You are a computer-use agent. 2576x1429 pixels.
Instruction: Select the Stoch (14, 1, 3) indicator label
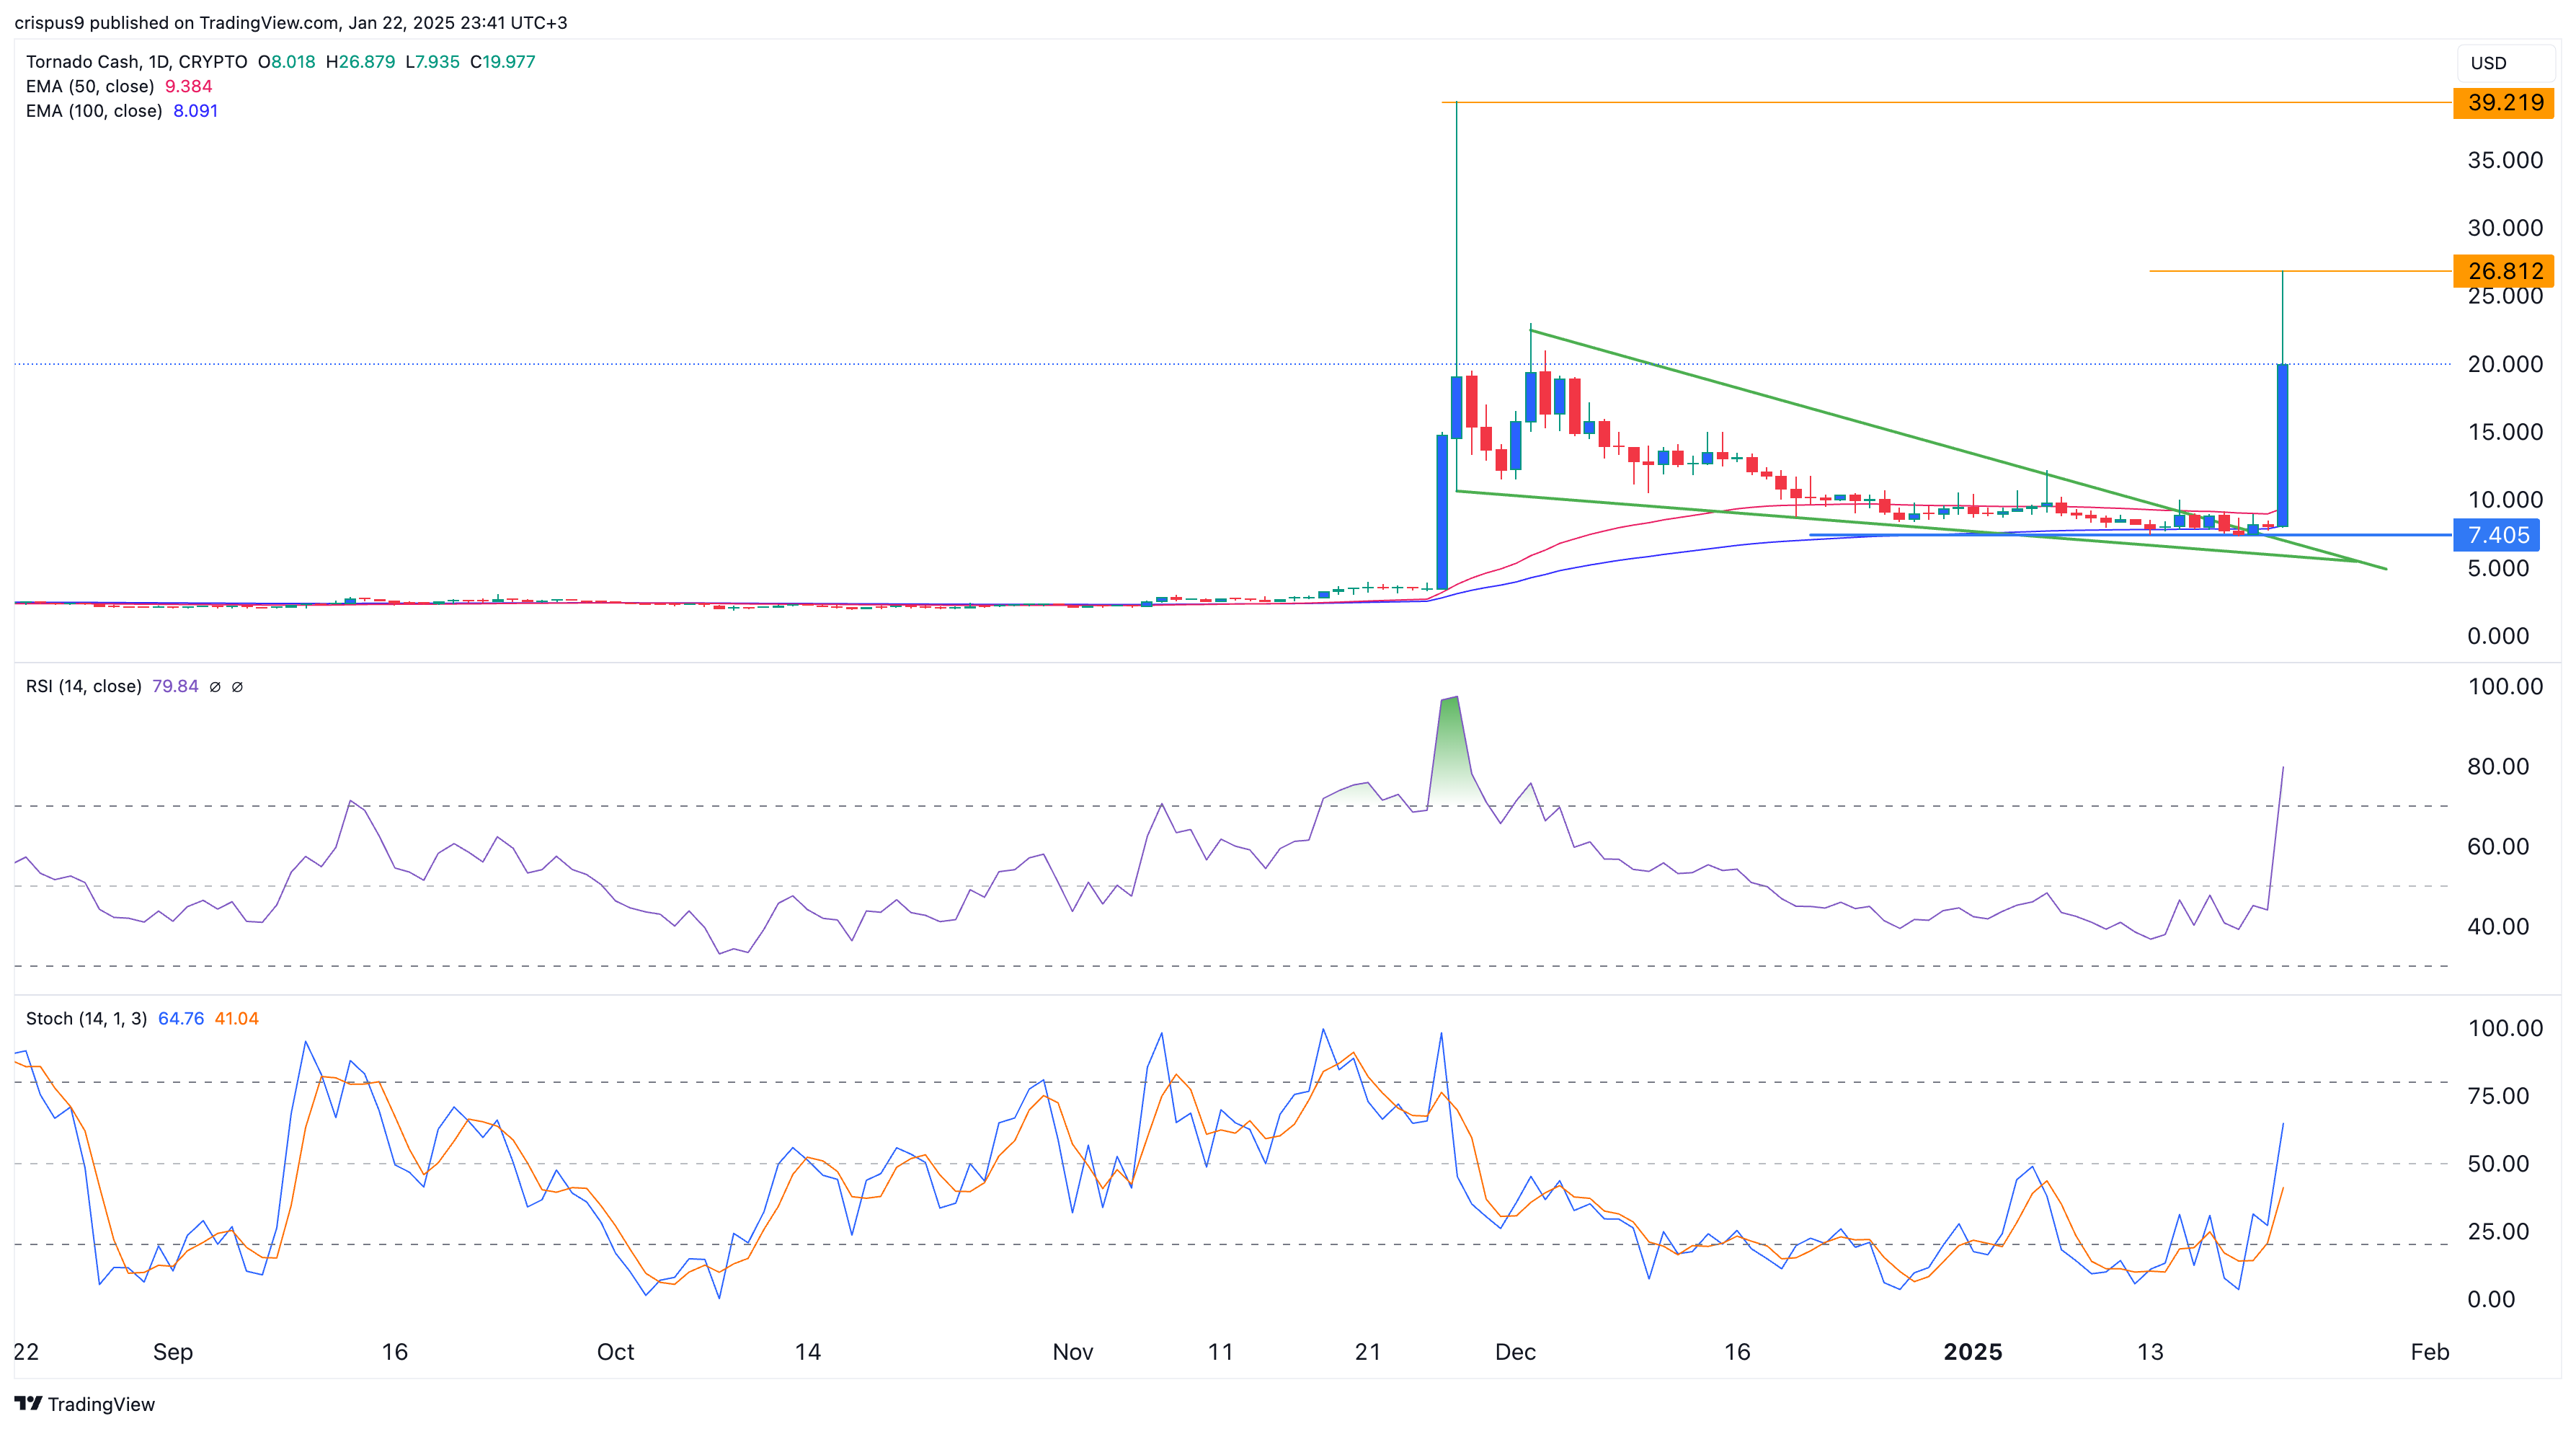click(x=86, y=1018)
